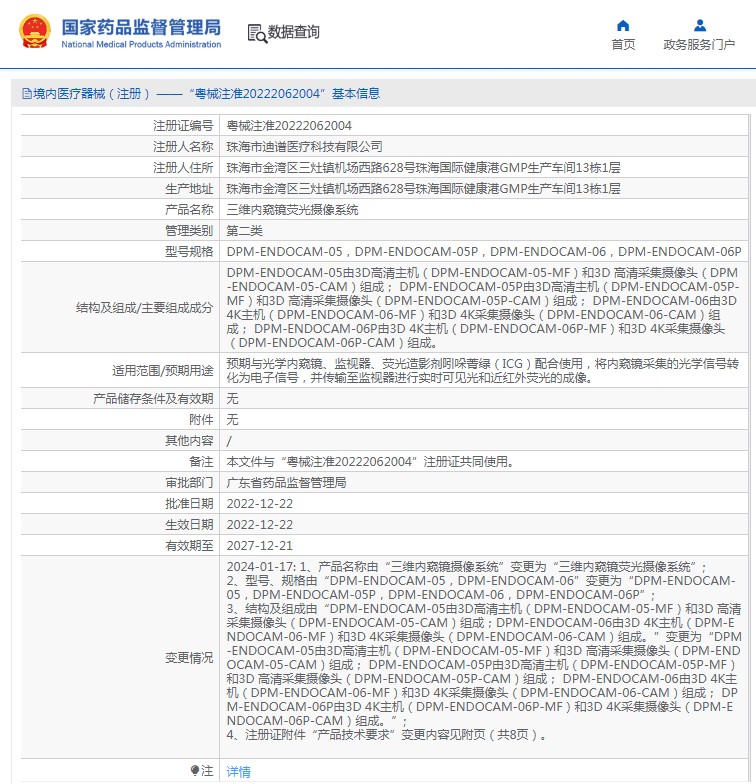756x784 pixels.
Task: Click the 附件 row label
Action: pyautogui.click(x=201, y=420)
